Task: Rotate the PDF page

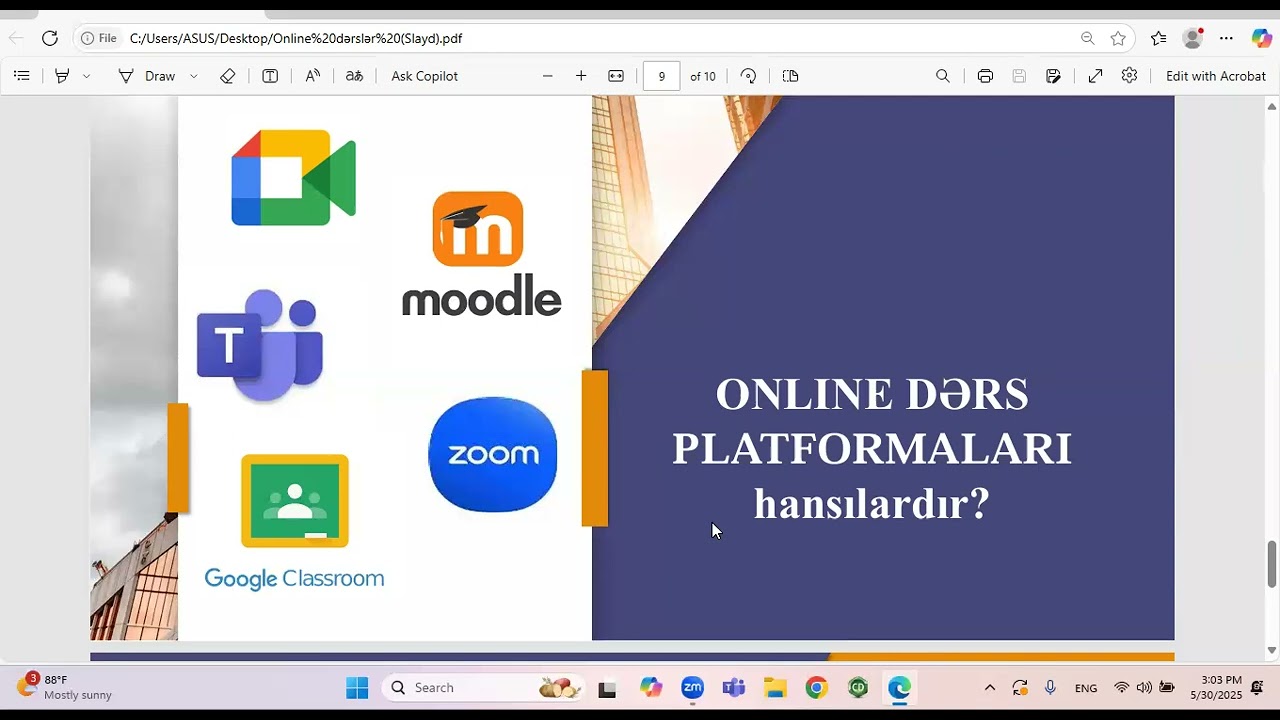Action: click(x=748, y=76)
